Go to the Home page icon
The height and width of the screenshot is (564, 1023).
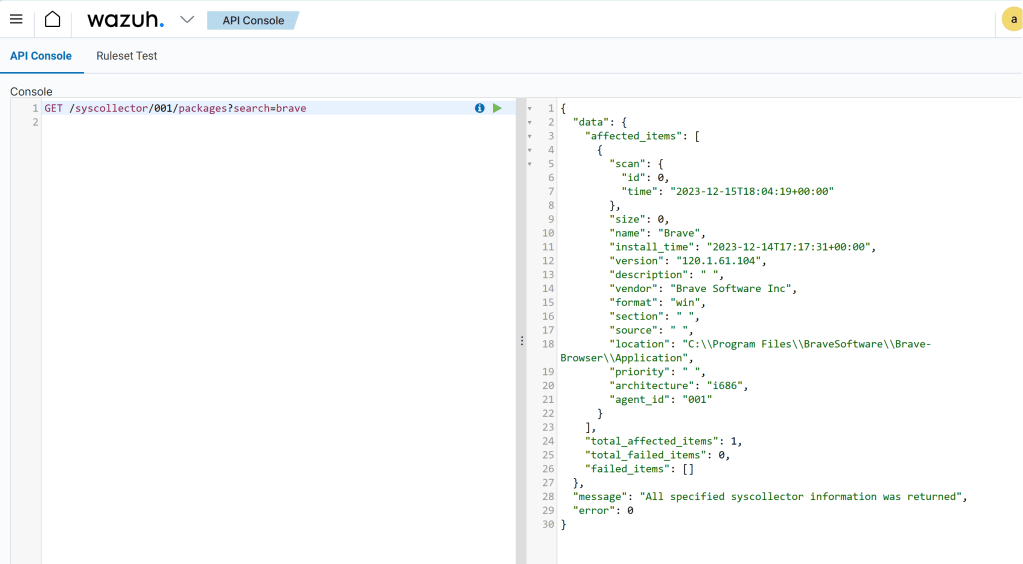[x=52, y=20]
